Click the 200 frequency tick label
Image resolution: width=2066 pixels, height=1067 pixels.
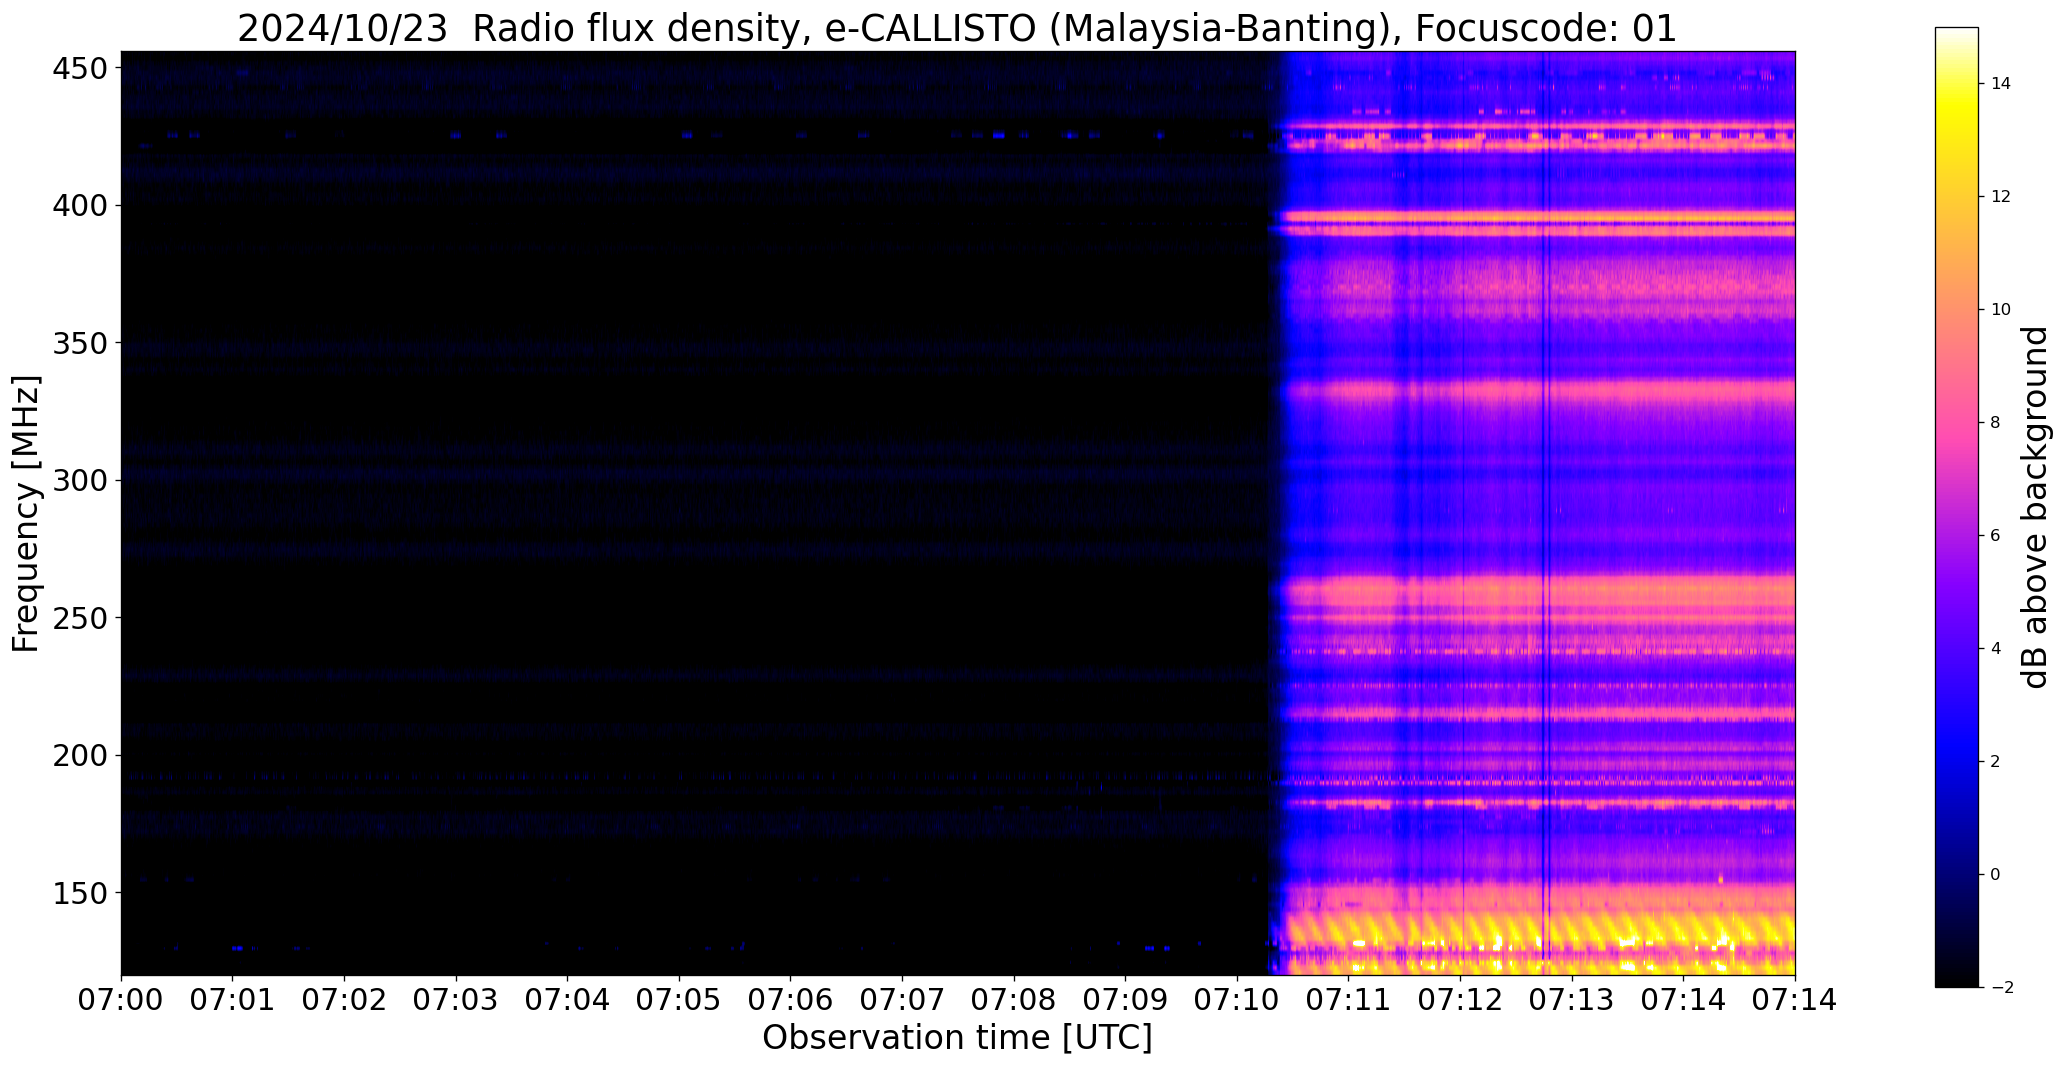(79, 755)
